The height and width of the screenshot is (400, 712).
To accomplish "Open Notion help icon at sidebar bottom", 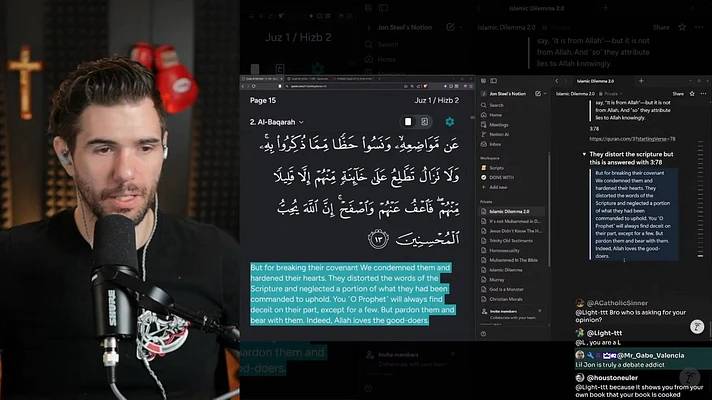I will (484, 334).
